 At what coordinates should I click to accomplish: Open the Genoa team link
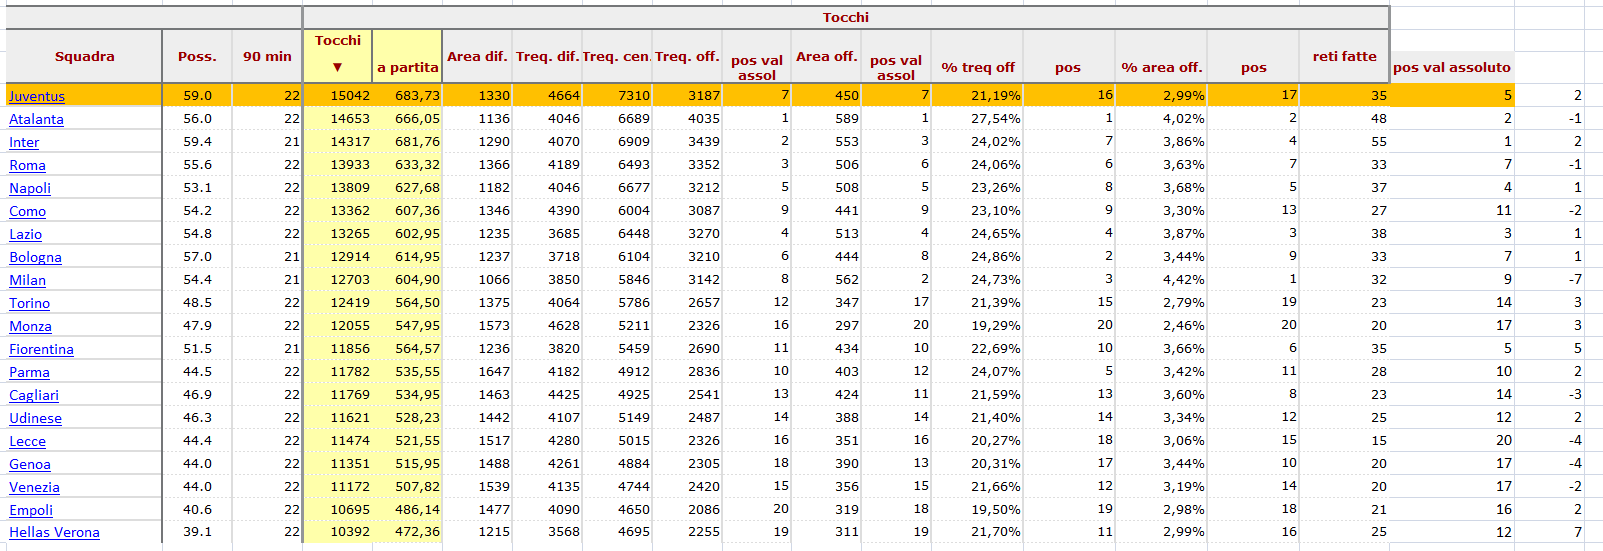pos(30,464)
